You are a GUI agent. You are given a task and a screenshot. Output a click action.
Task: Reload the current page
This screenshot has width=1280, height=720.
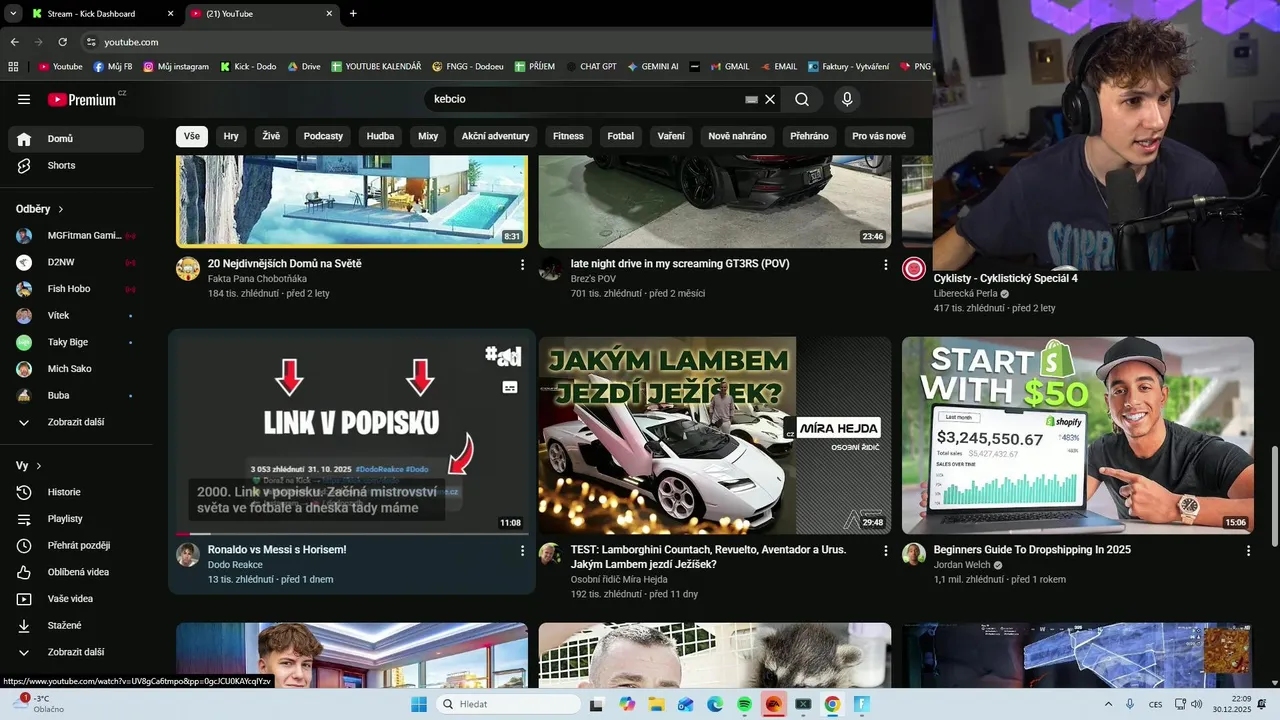(x=62, y=42)
